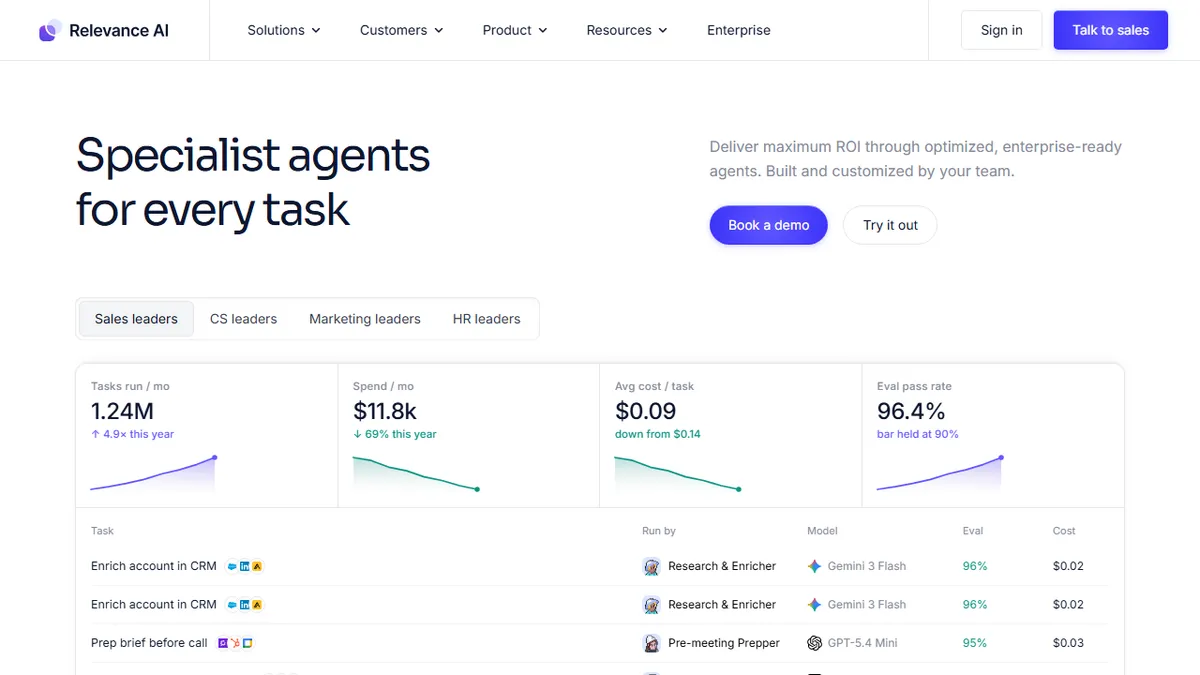Click the $11.8k spend value
This screenshot has height=675, width=1200.
pyautogui.click(x=385, y=411)
